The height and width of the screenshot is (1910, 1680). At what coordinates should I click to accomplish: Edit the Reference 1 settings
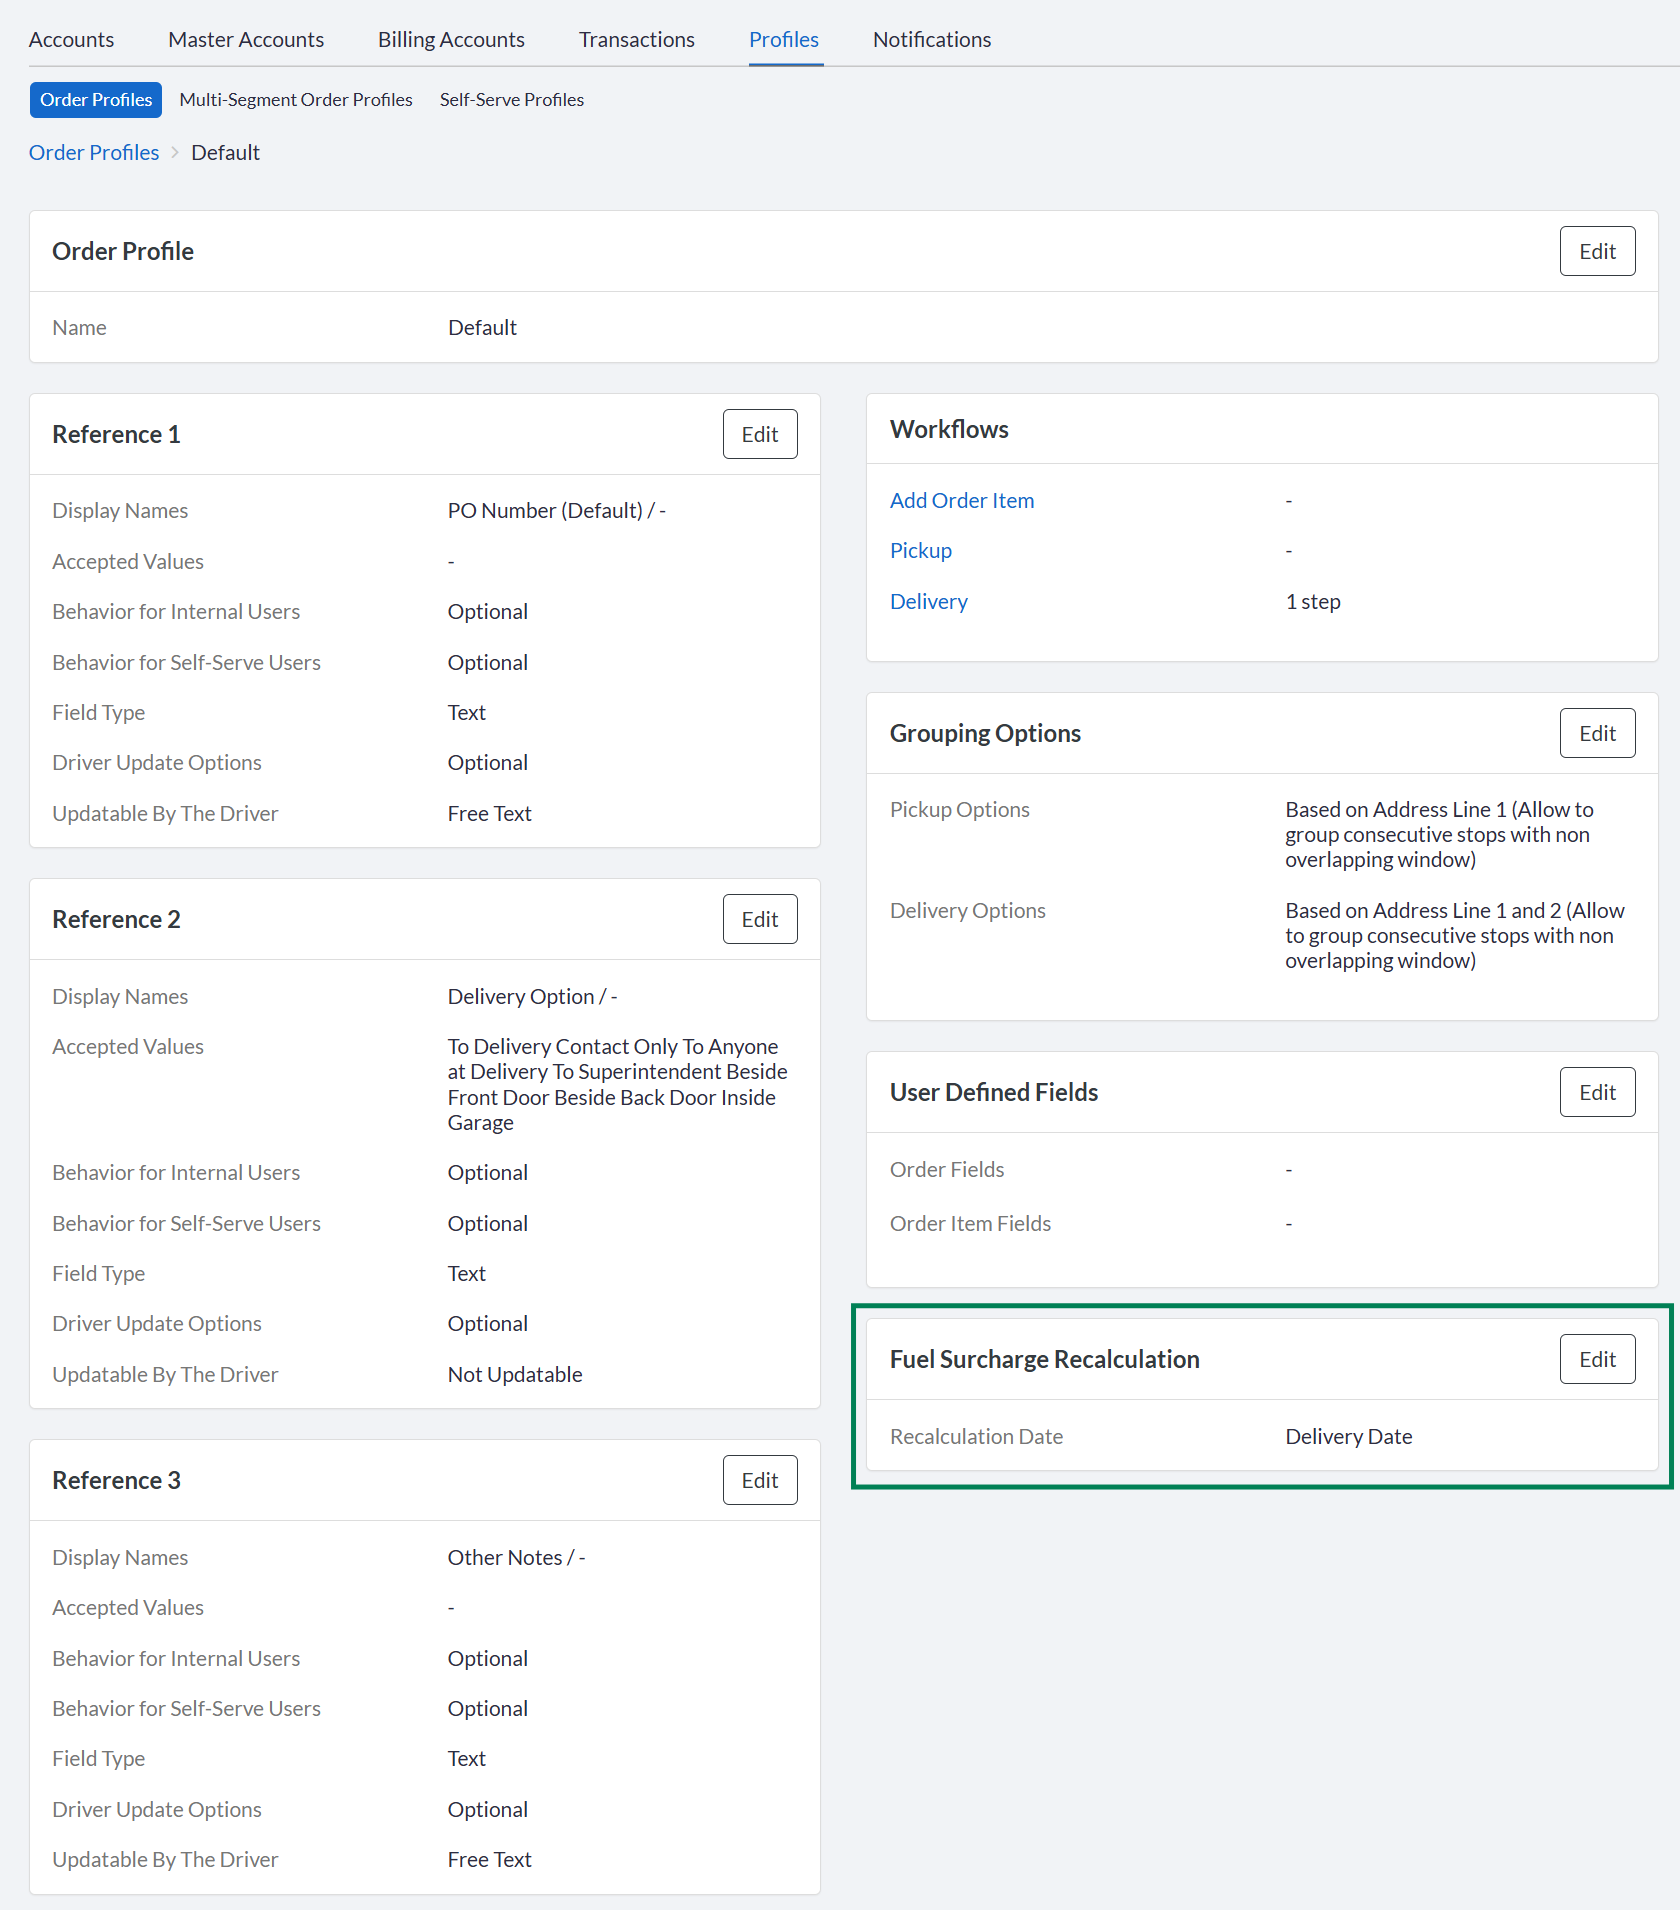point(760,434)
